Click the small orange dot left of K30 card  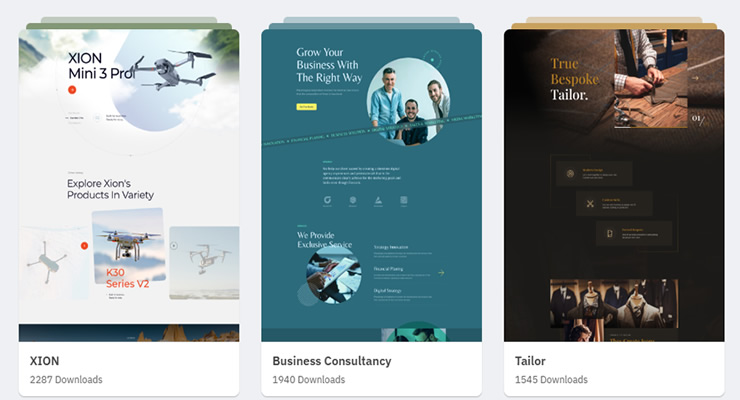point(84,246)
